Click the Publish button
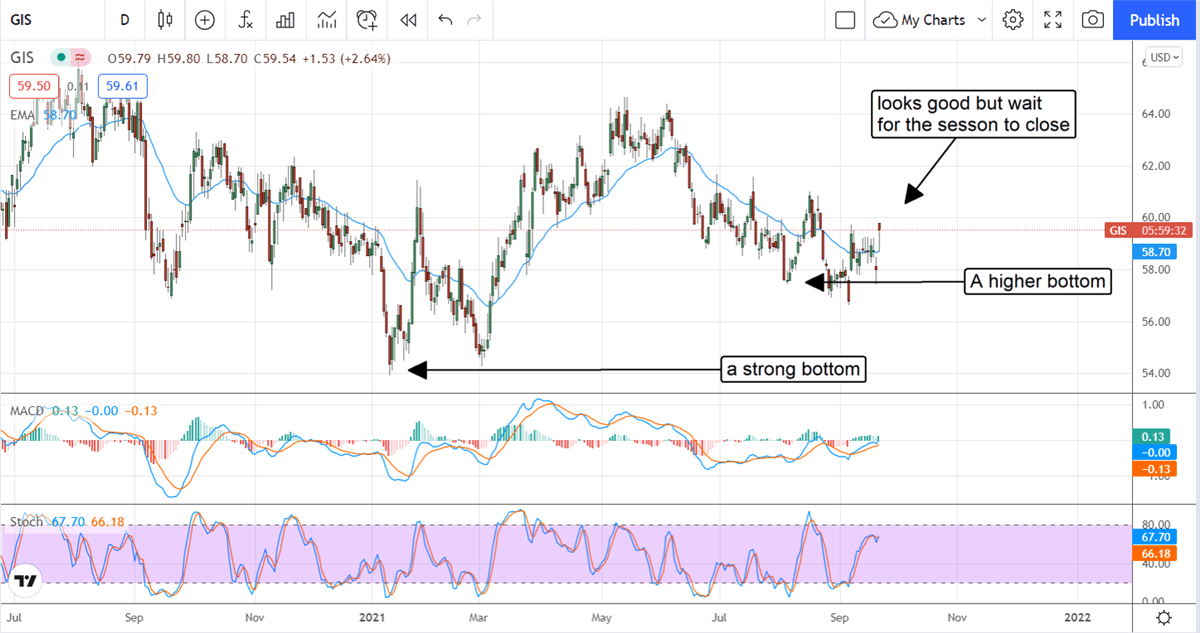 click(x=1154, y=20)
